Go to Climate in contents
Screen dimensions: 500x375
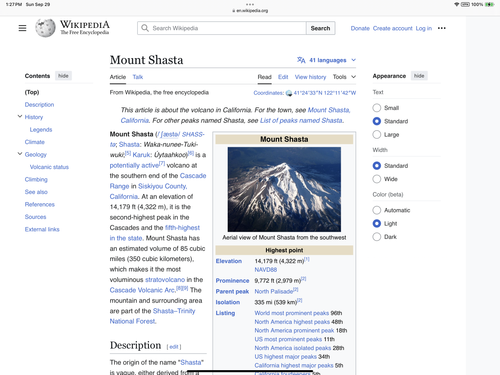[x=35, y=142]
